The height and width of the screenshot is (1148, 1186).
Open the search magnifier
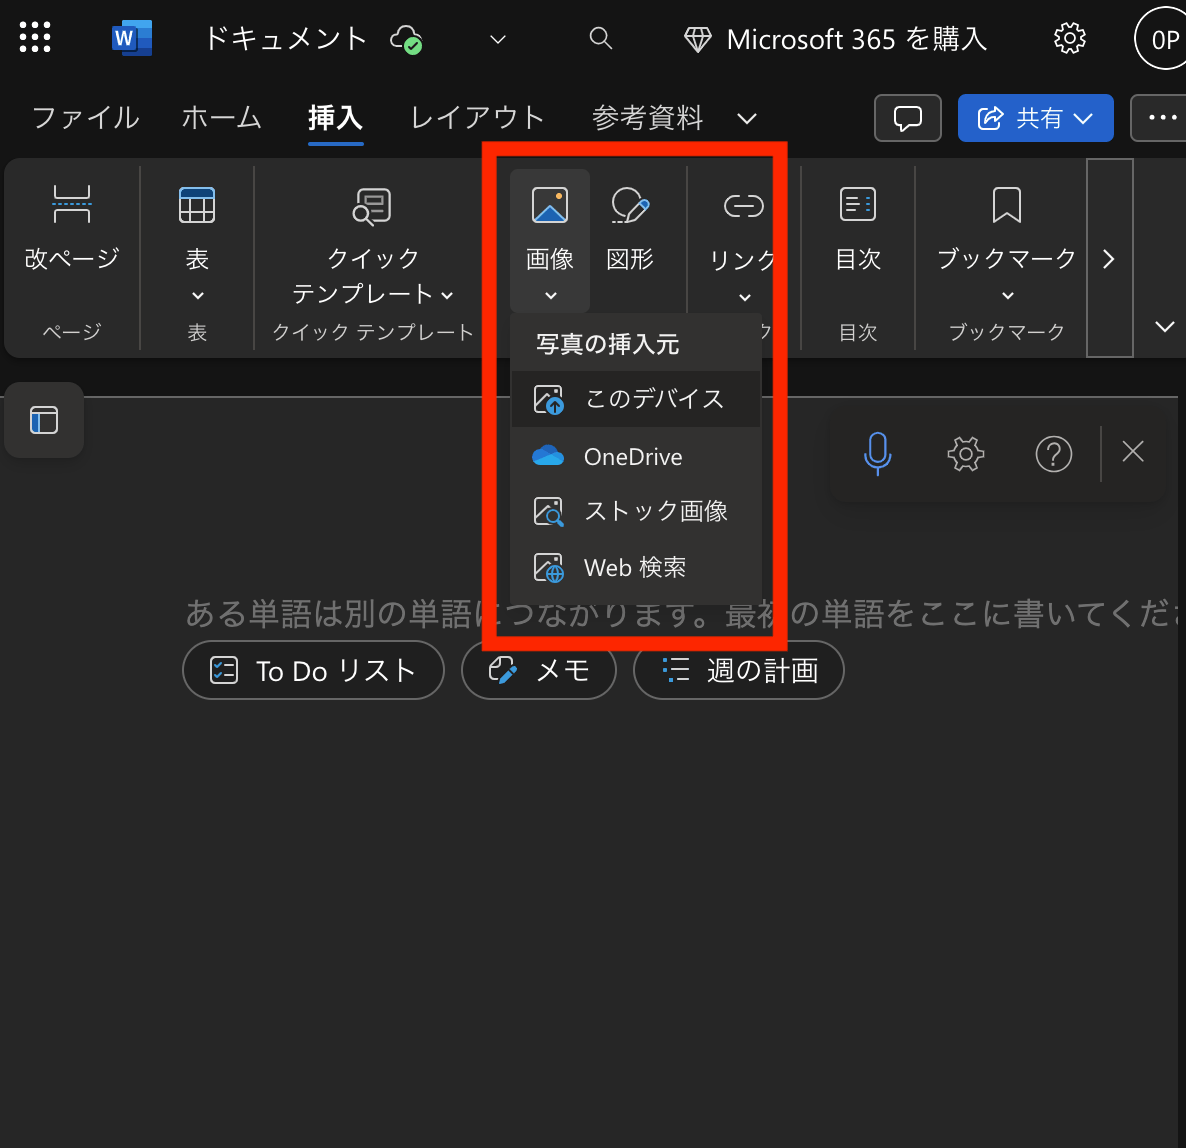point(601,38)
